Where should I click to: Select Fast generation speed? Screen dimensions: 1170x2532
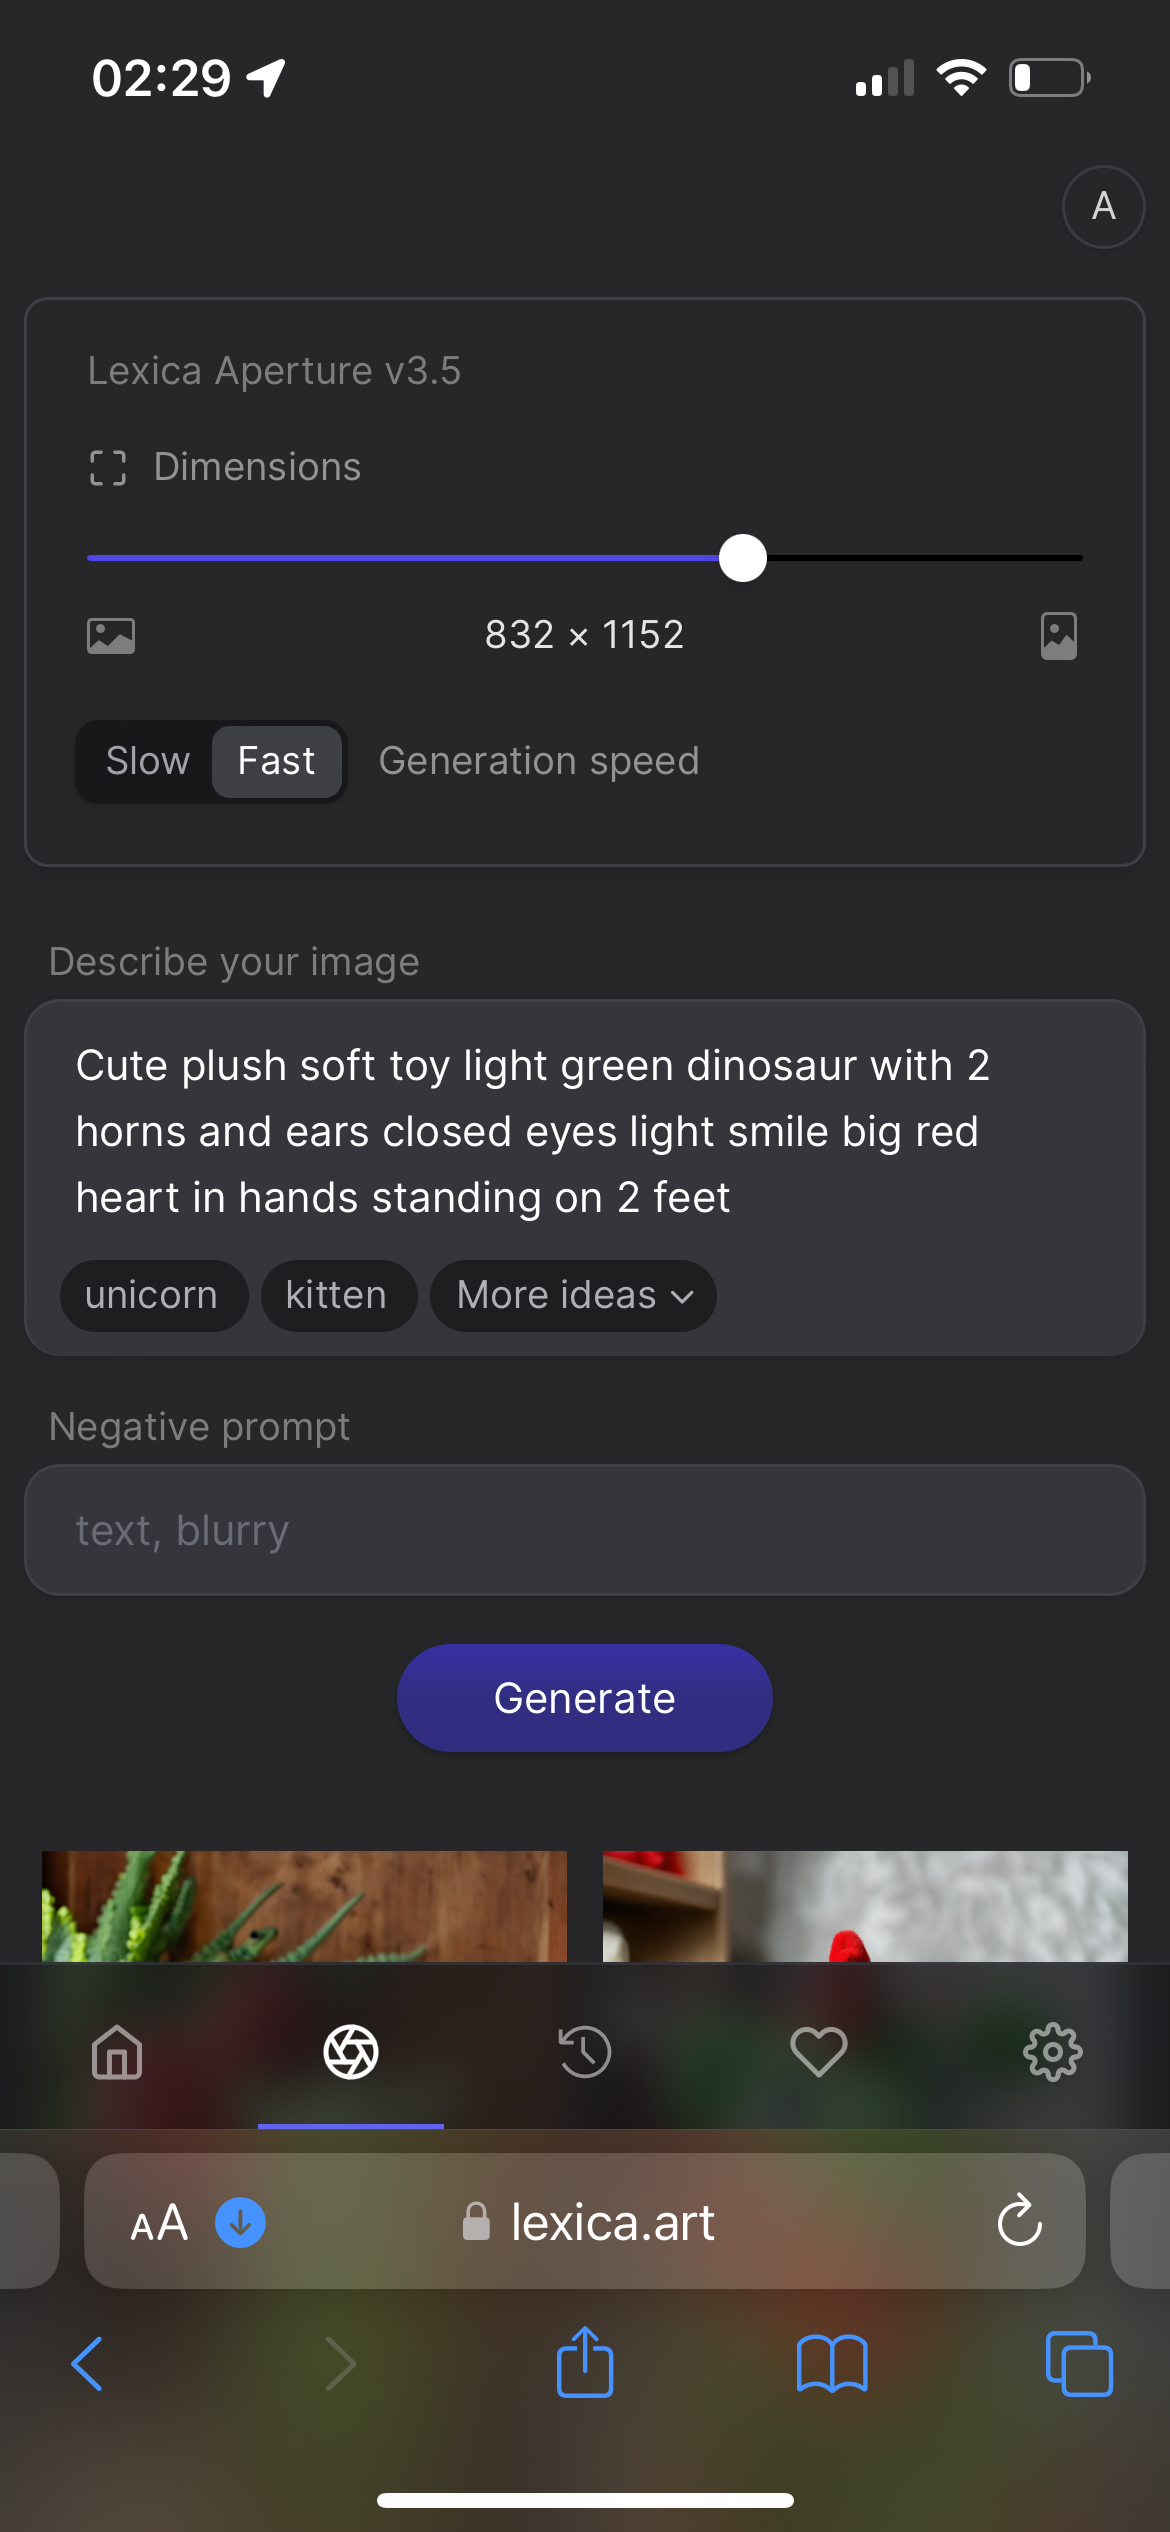coord(276,761)
